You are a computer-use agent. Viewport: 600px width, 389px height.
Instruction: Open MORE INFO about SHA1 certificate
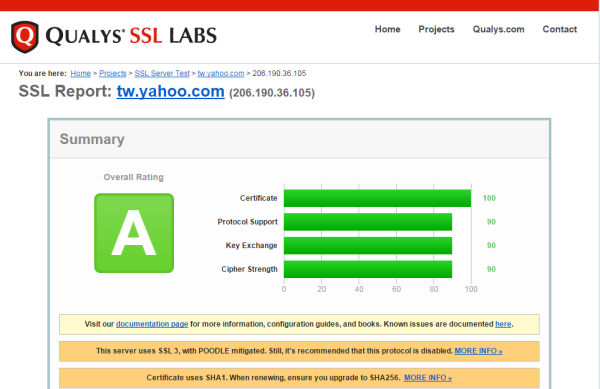click(428, 378)
